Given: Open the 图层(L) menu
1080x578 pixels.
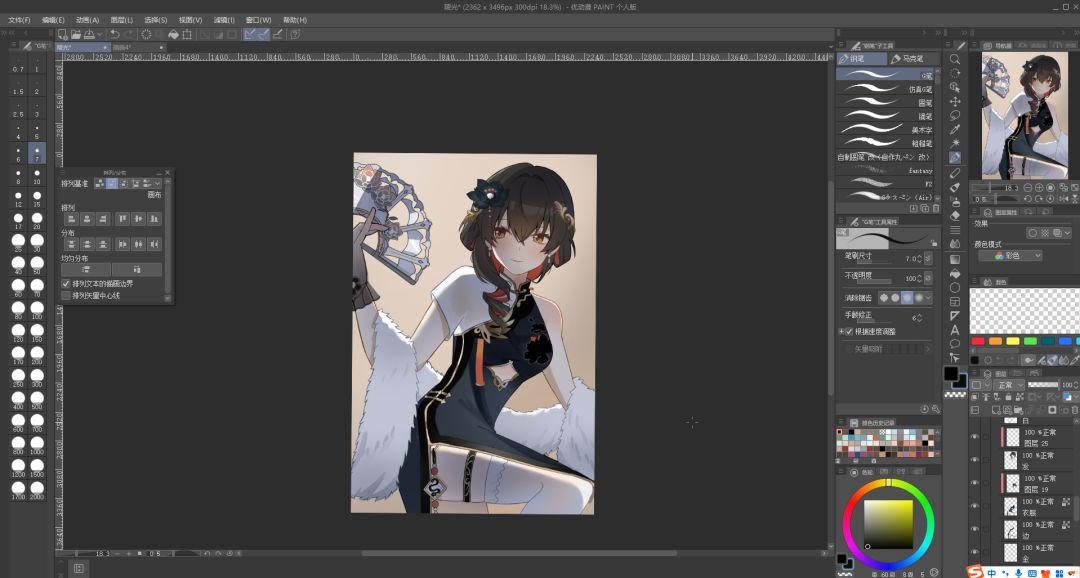Looking at the screenshot, I should pyautogui.click(x=122, y=20).
